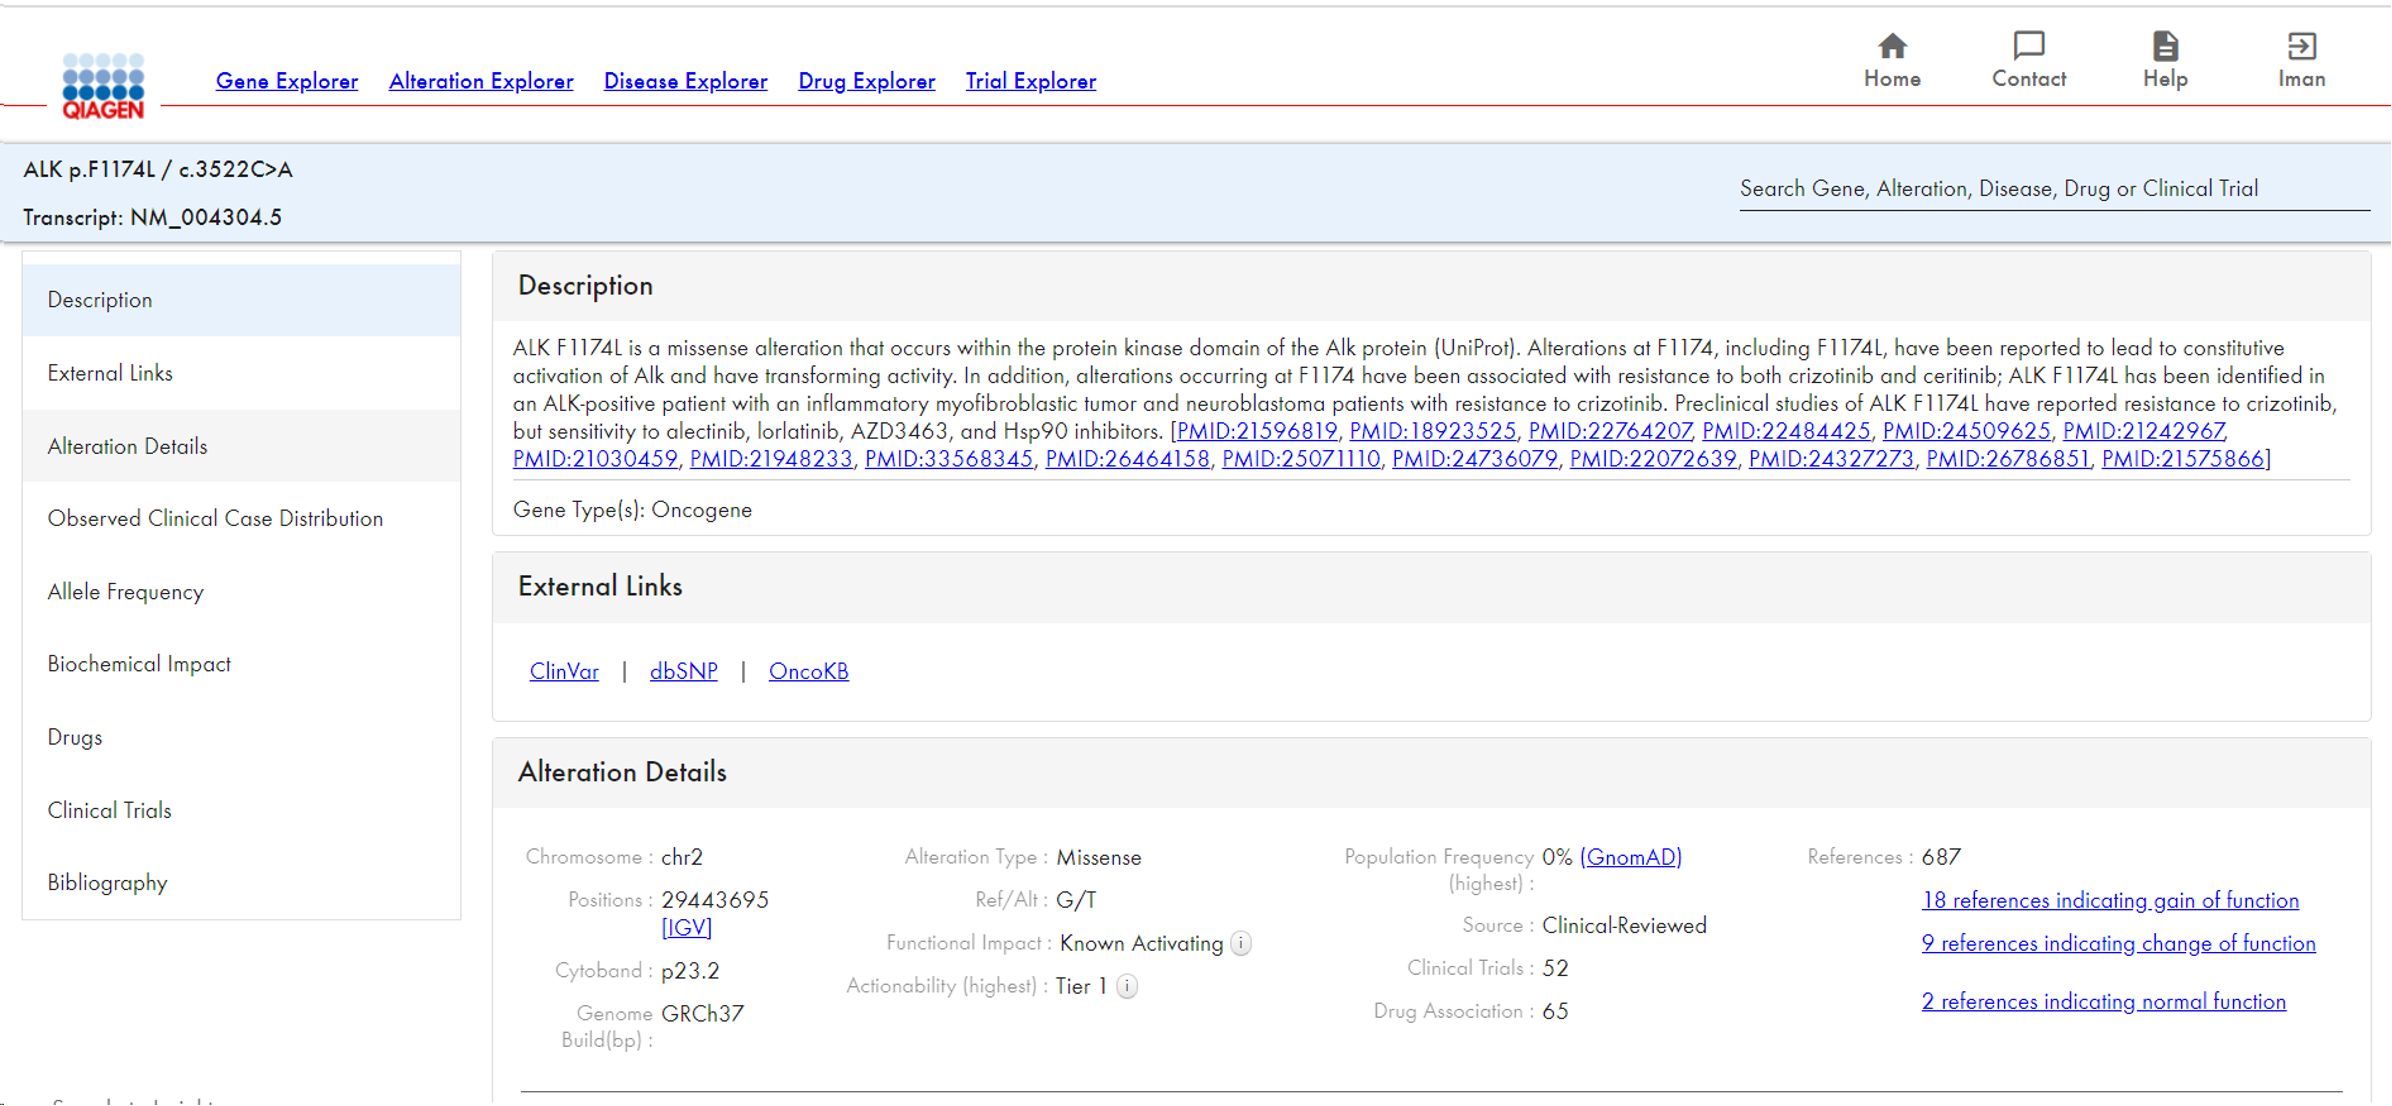Select Description in the sidebar
Image resolution: width=2392 pixels, height=1106 pixels.
tap(241, 300)
